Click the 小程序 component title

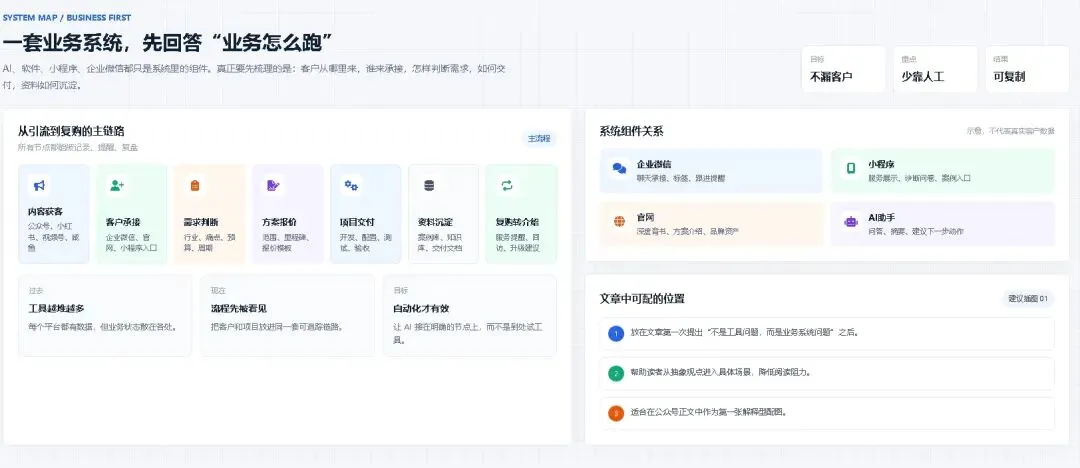(x=881, y=165)
